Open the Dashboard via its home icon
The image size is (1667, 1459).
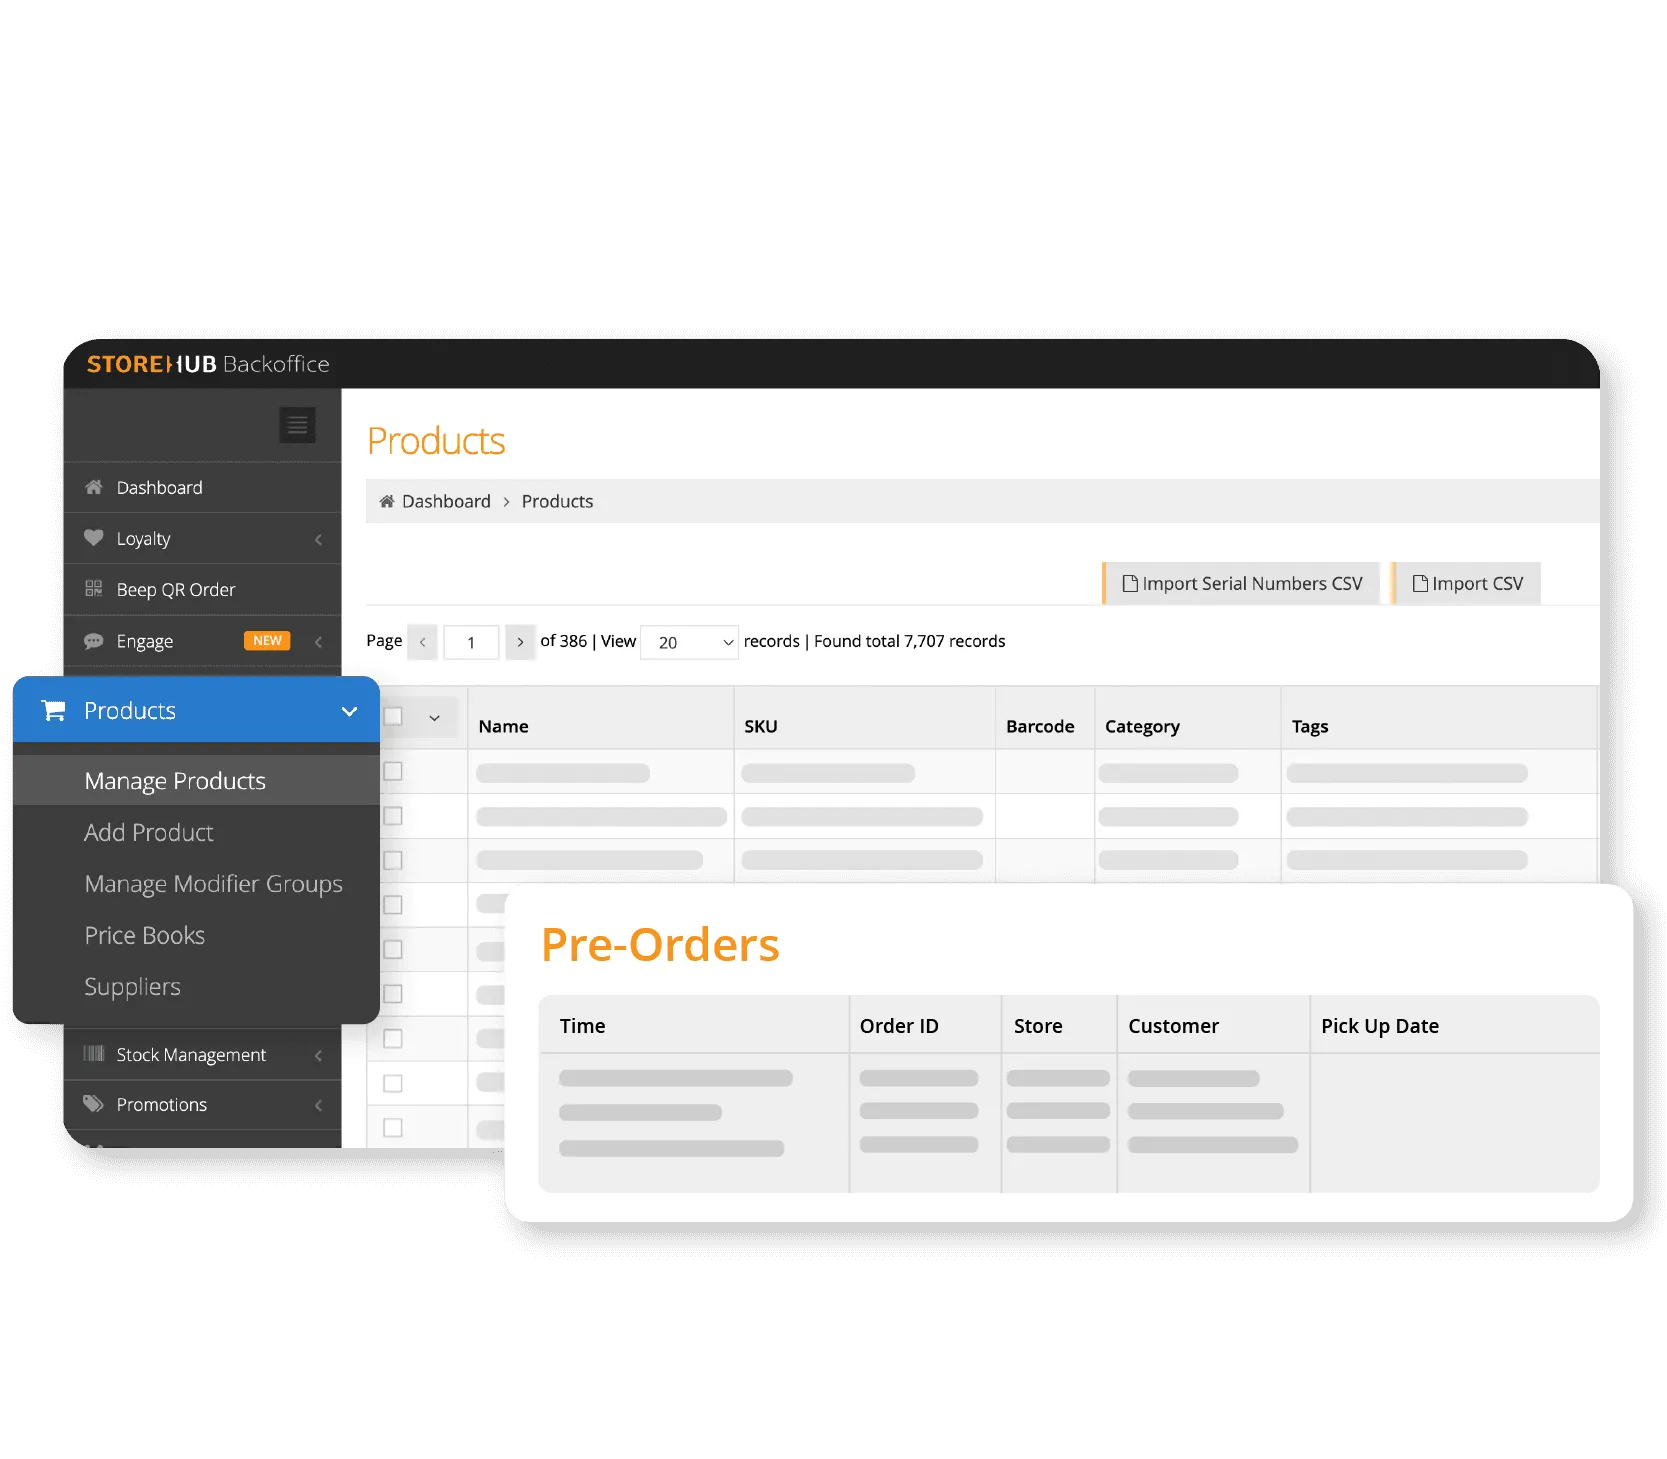pos(93,487)
